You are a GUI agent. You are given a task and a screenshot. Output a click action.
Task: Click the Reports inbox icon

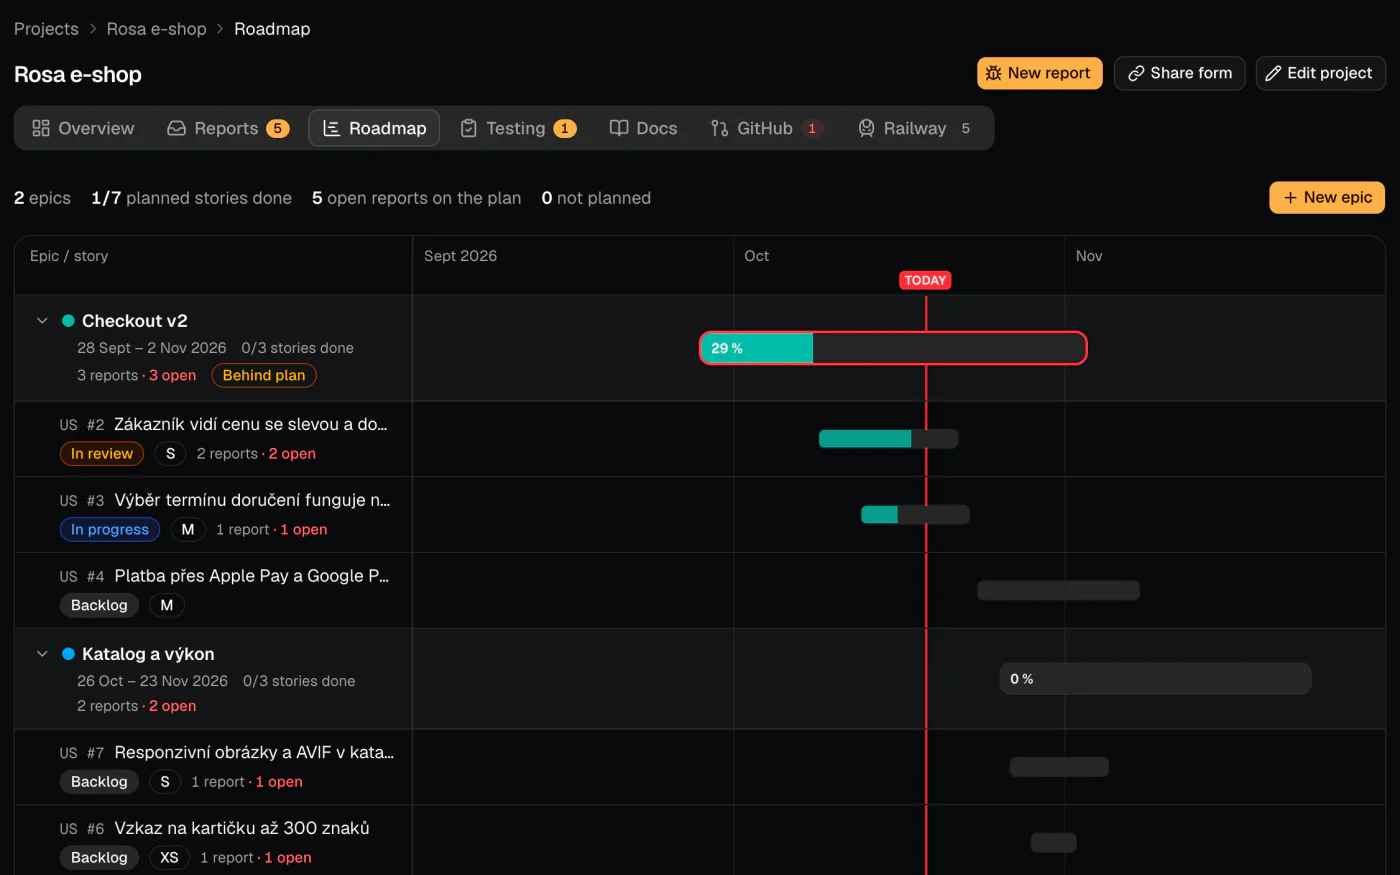176,128
